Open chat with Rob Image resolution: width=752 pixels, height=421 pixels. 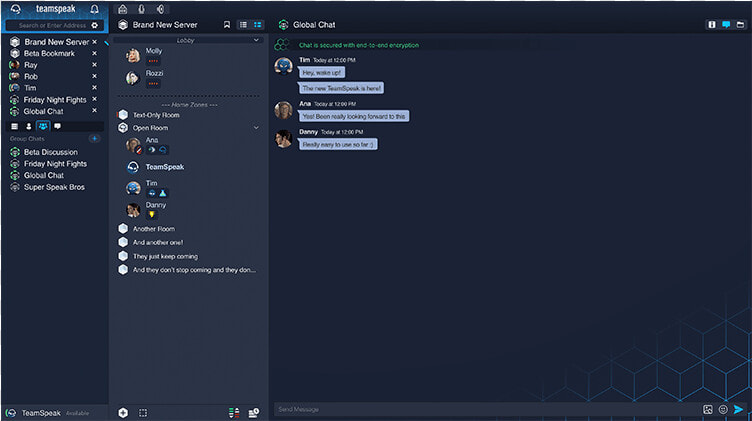pos(31,76)
